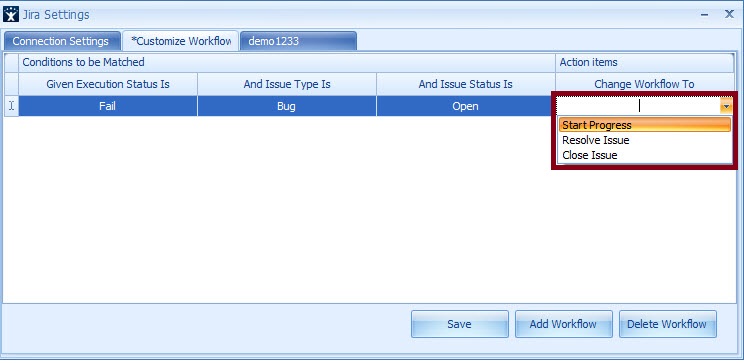Choose Start Progress from the dropdown list
744x363 pixels.
click(x=644, y=125)
